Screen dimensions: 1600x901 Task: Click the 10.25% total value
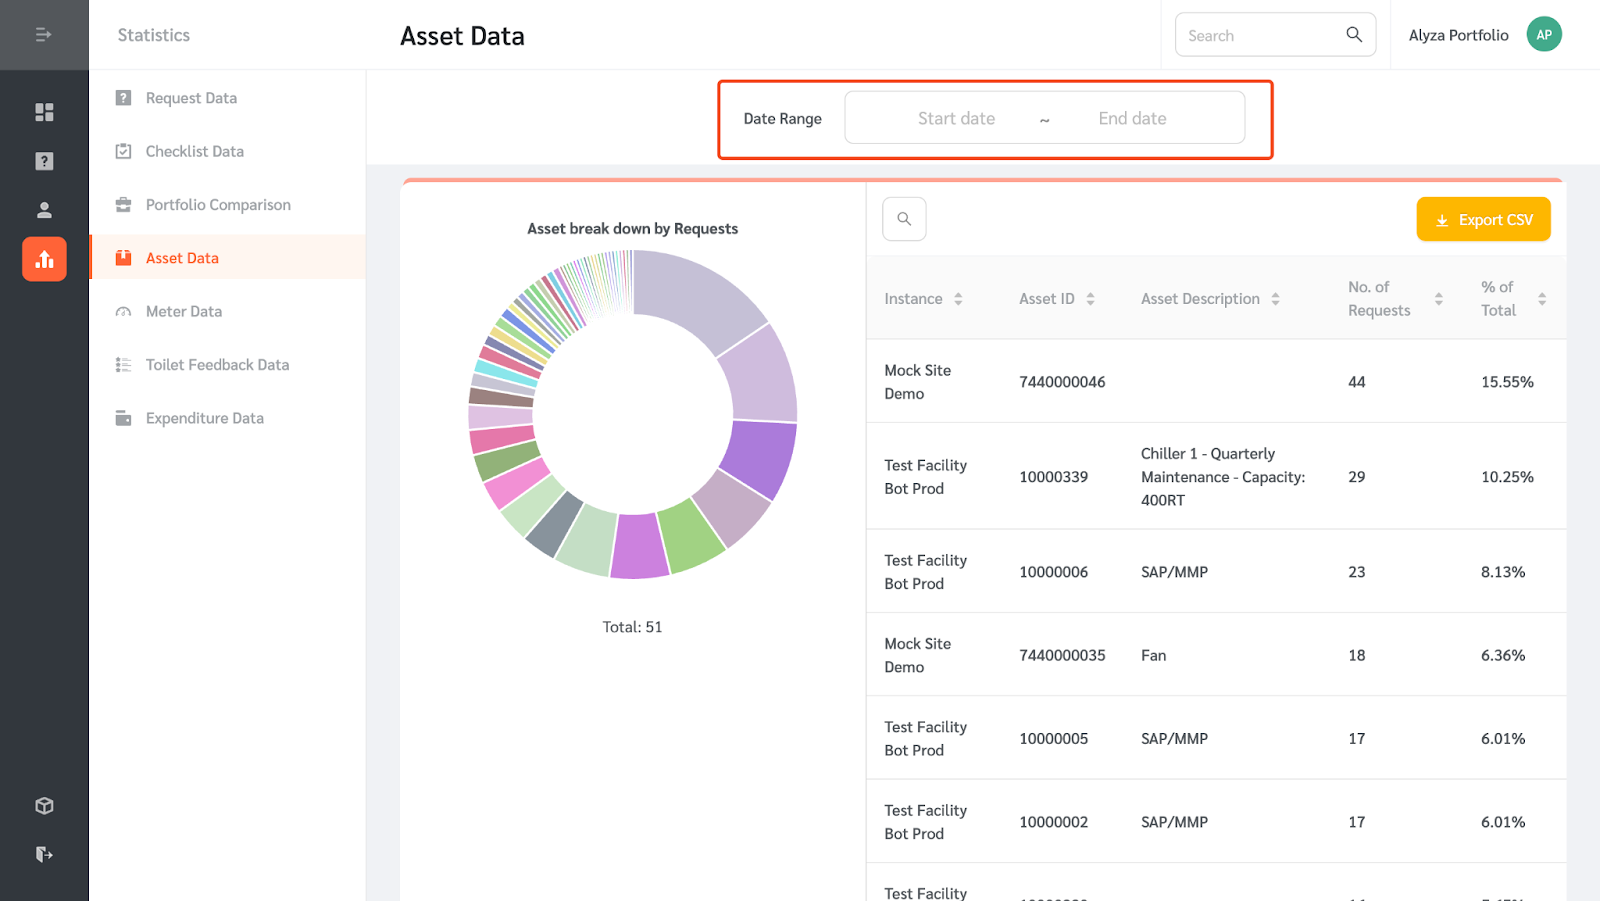click(x=1507, y=477)
